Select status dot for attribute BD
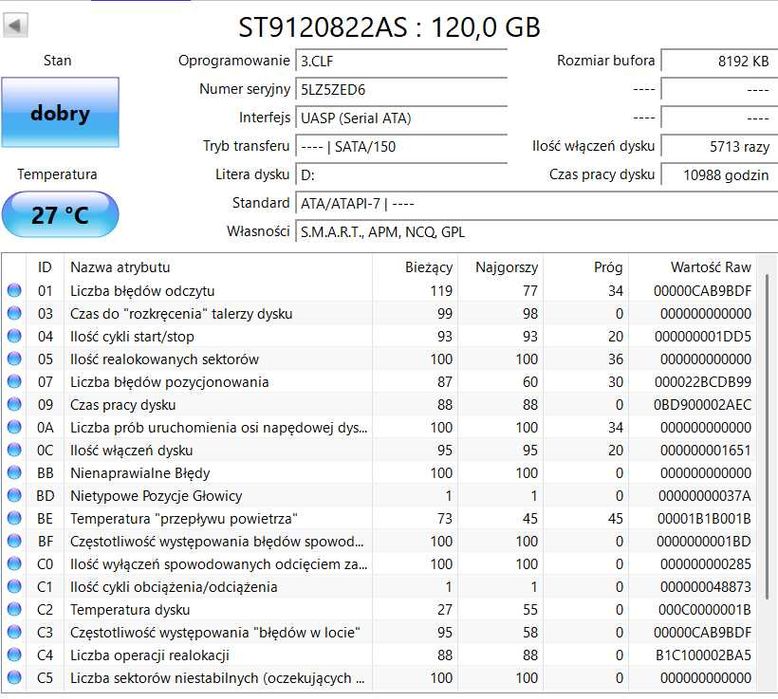Screen dimensions: 778x699 (14, 496)
